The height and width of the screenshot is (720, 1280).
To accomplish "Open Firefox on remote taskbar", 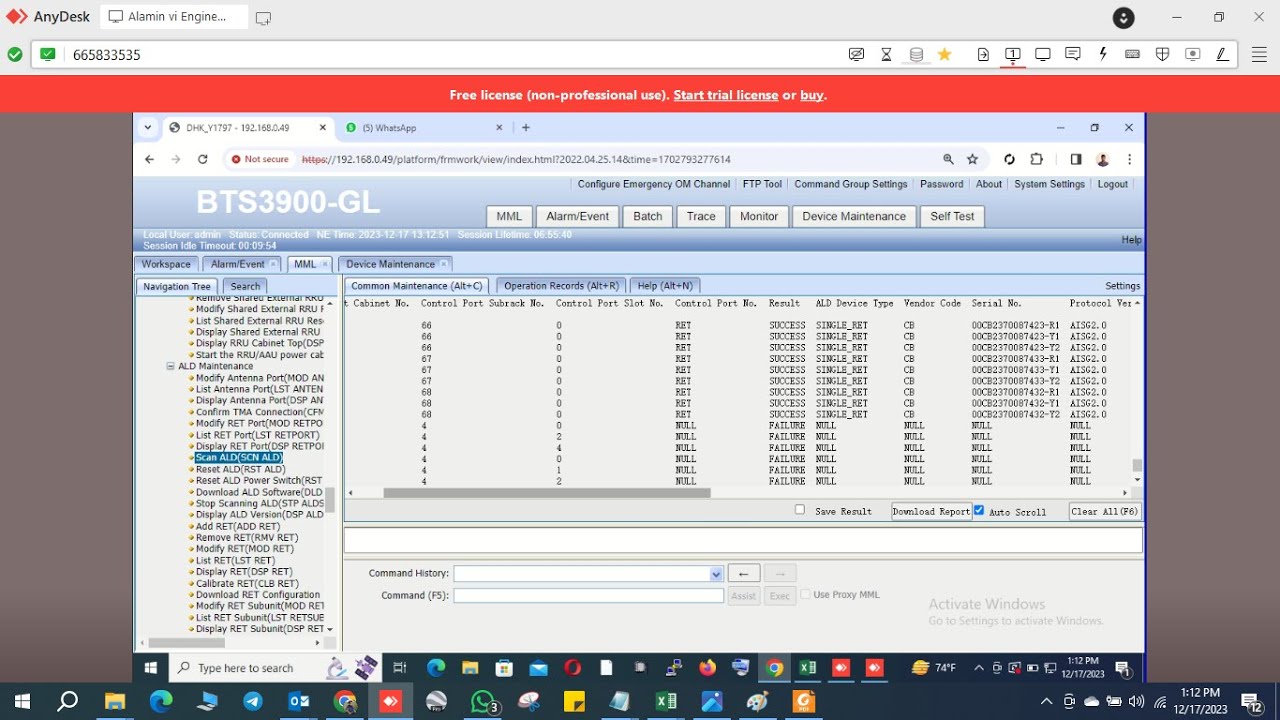I will 707,667.
